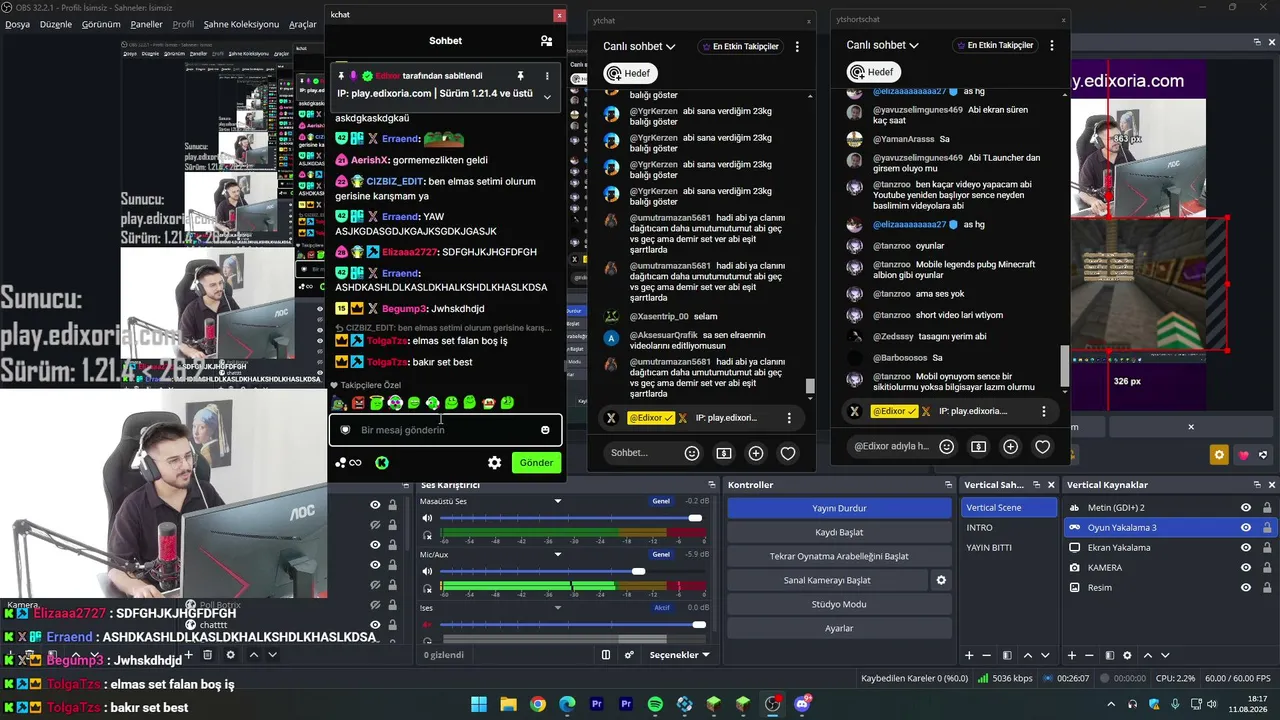Open advanced audio properties gears icon
Viewport: 1280px width, 720px height.
629,655
